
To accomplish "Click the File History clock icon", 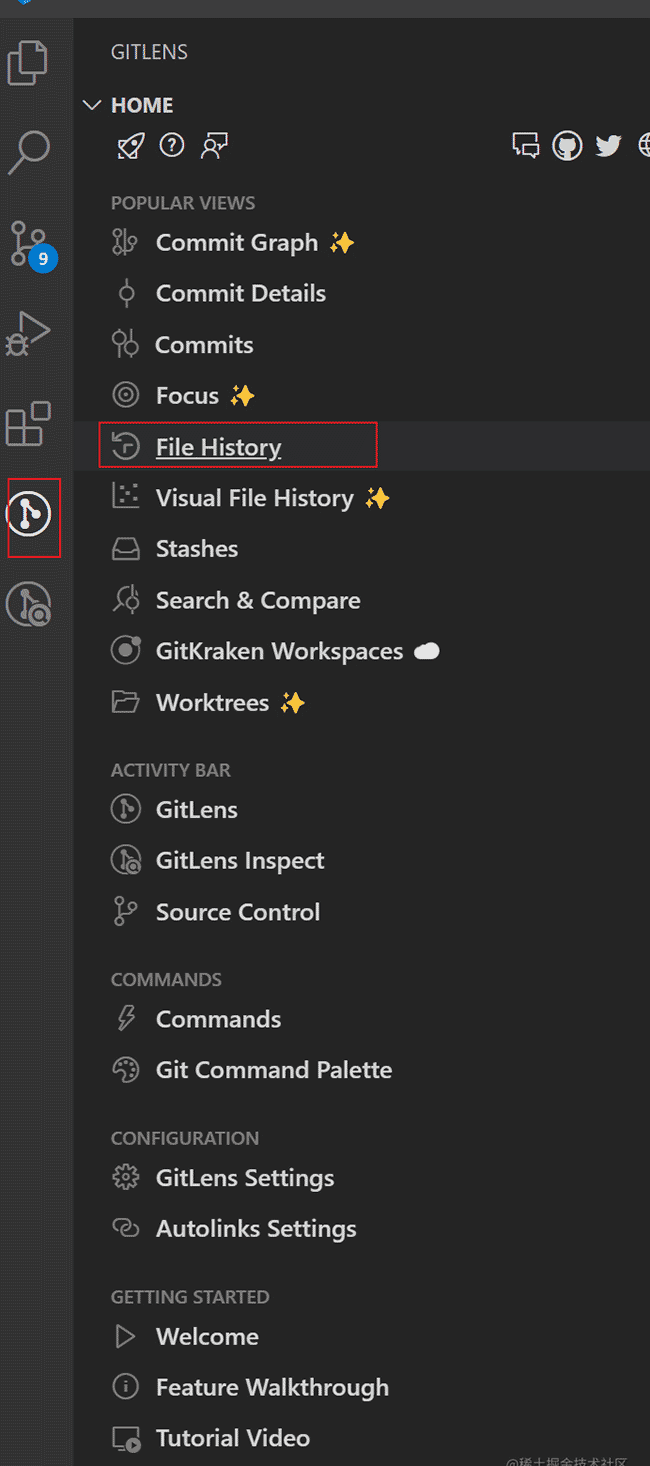I will [x=125, y=446].
